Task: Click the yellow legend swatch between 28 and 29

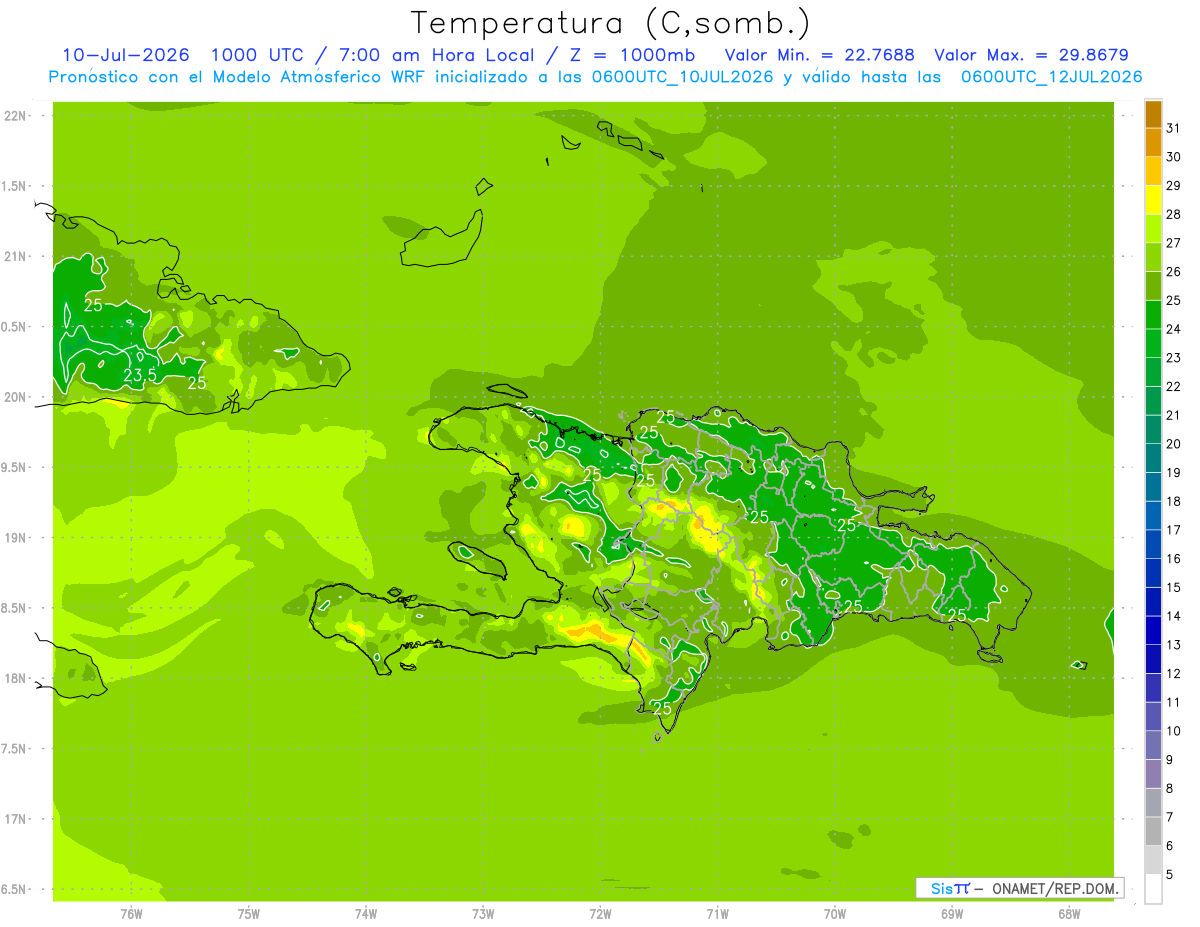Action: pos(1153,200)
